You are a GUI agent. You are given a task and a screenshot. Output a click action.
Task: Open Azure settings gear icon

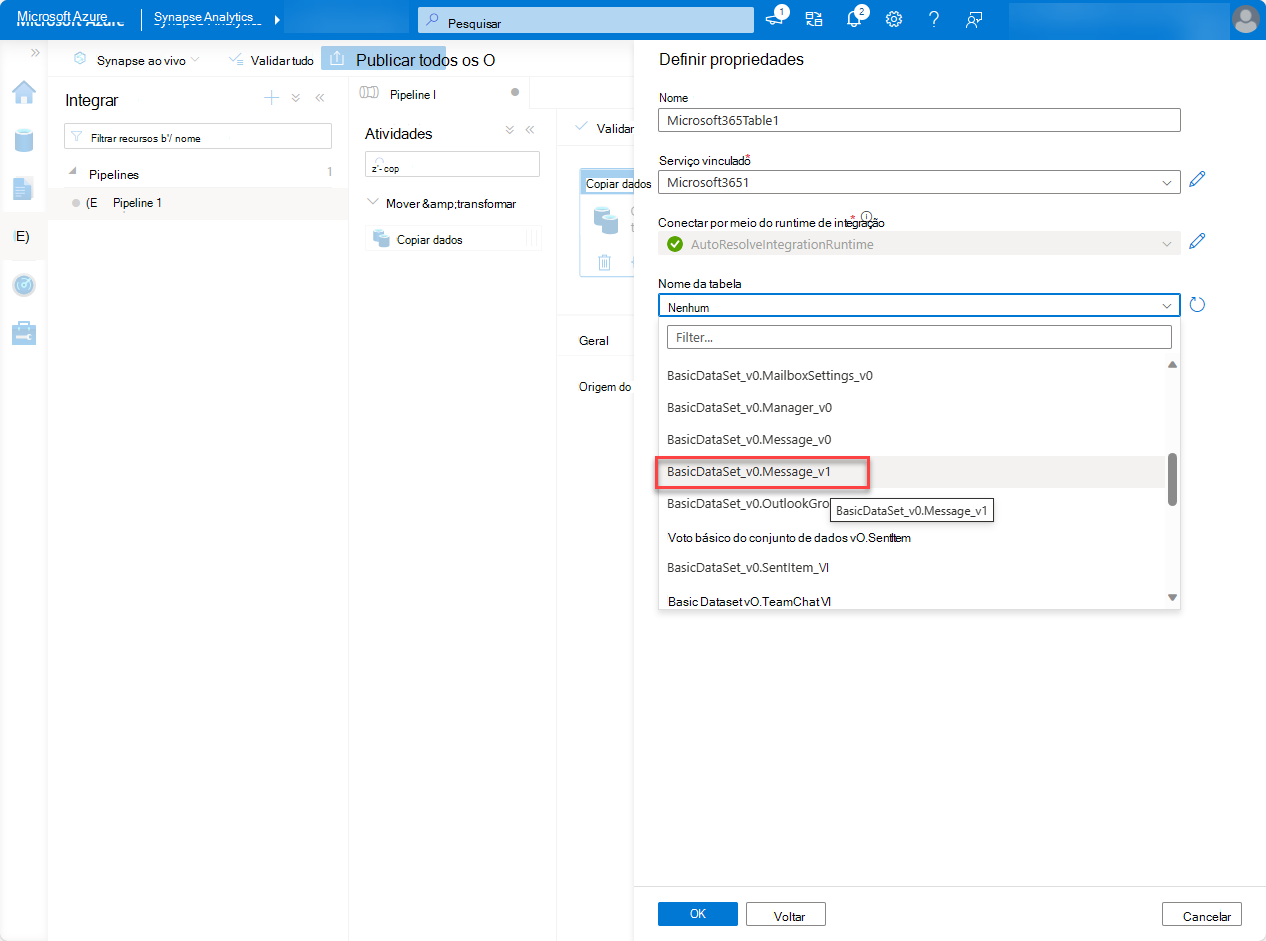click(x=894, y=19)
